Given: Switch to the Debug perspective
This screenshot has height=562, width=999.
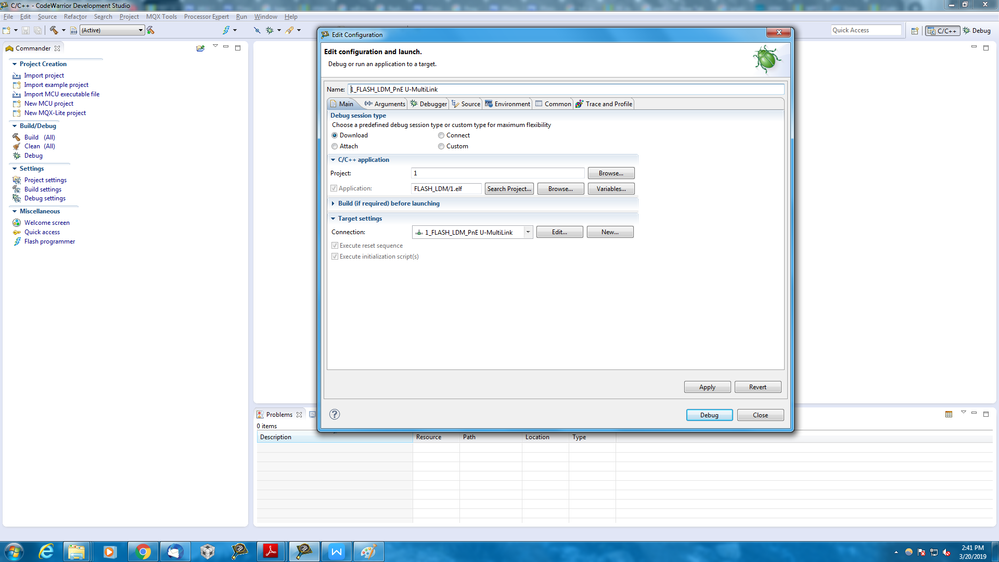Looking at the screenshot, I should click(x=977, y=31).
